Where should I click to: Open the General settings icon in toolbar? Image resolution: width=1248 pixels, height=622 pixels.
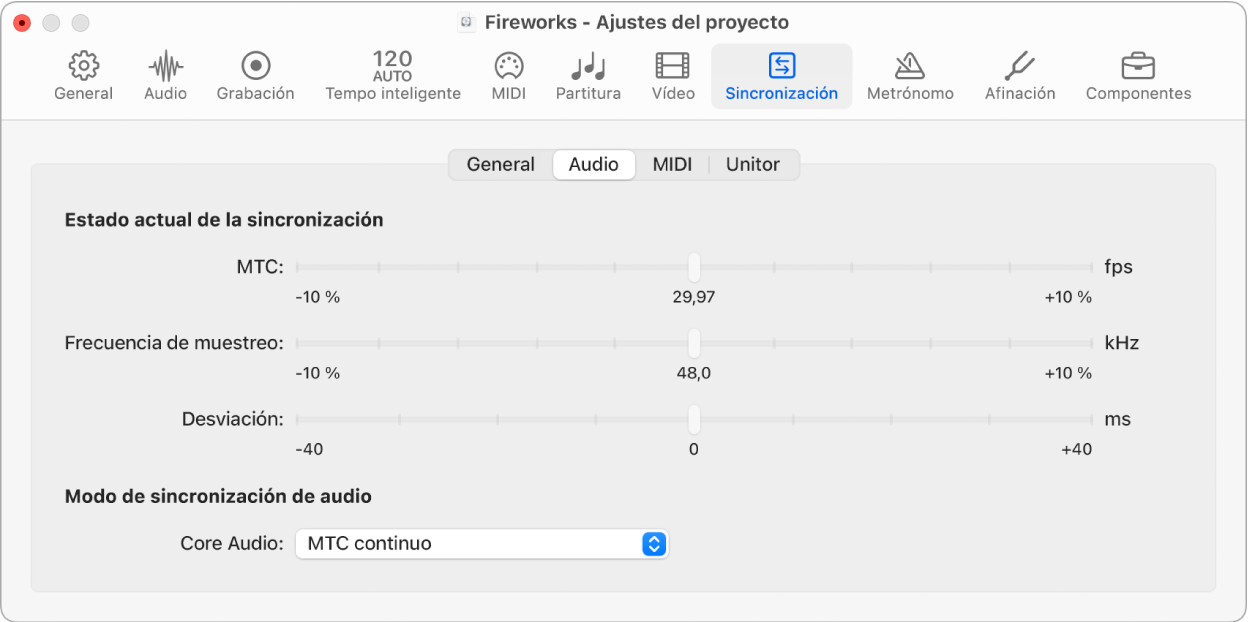(83, 76)
